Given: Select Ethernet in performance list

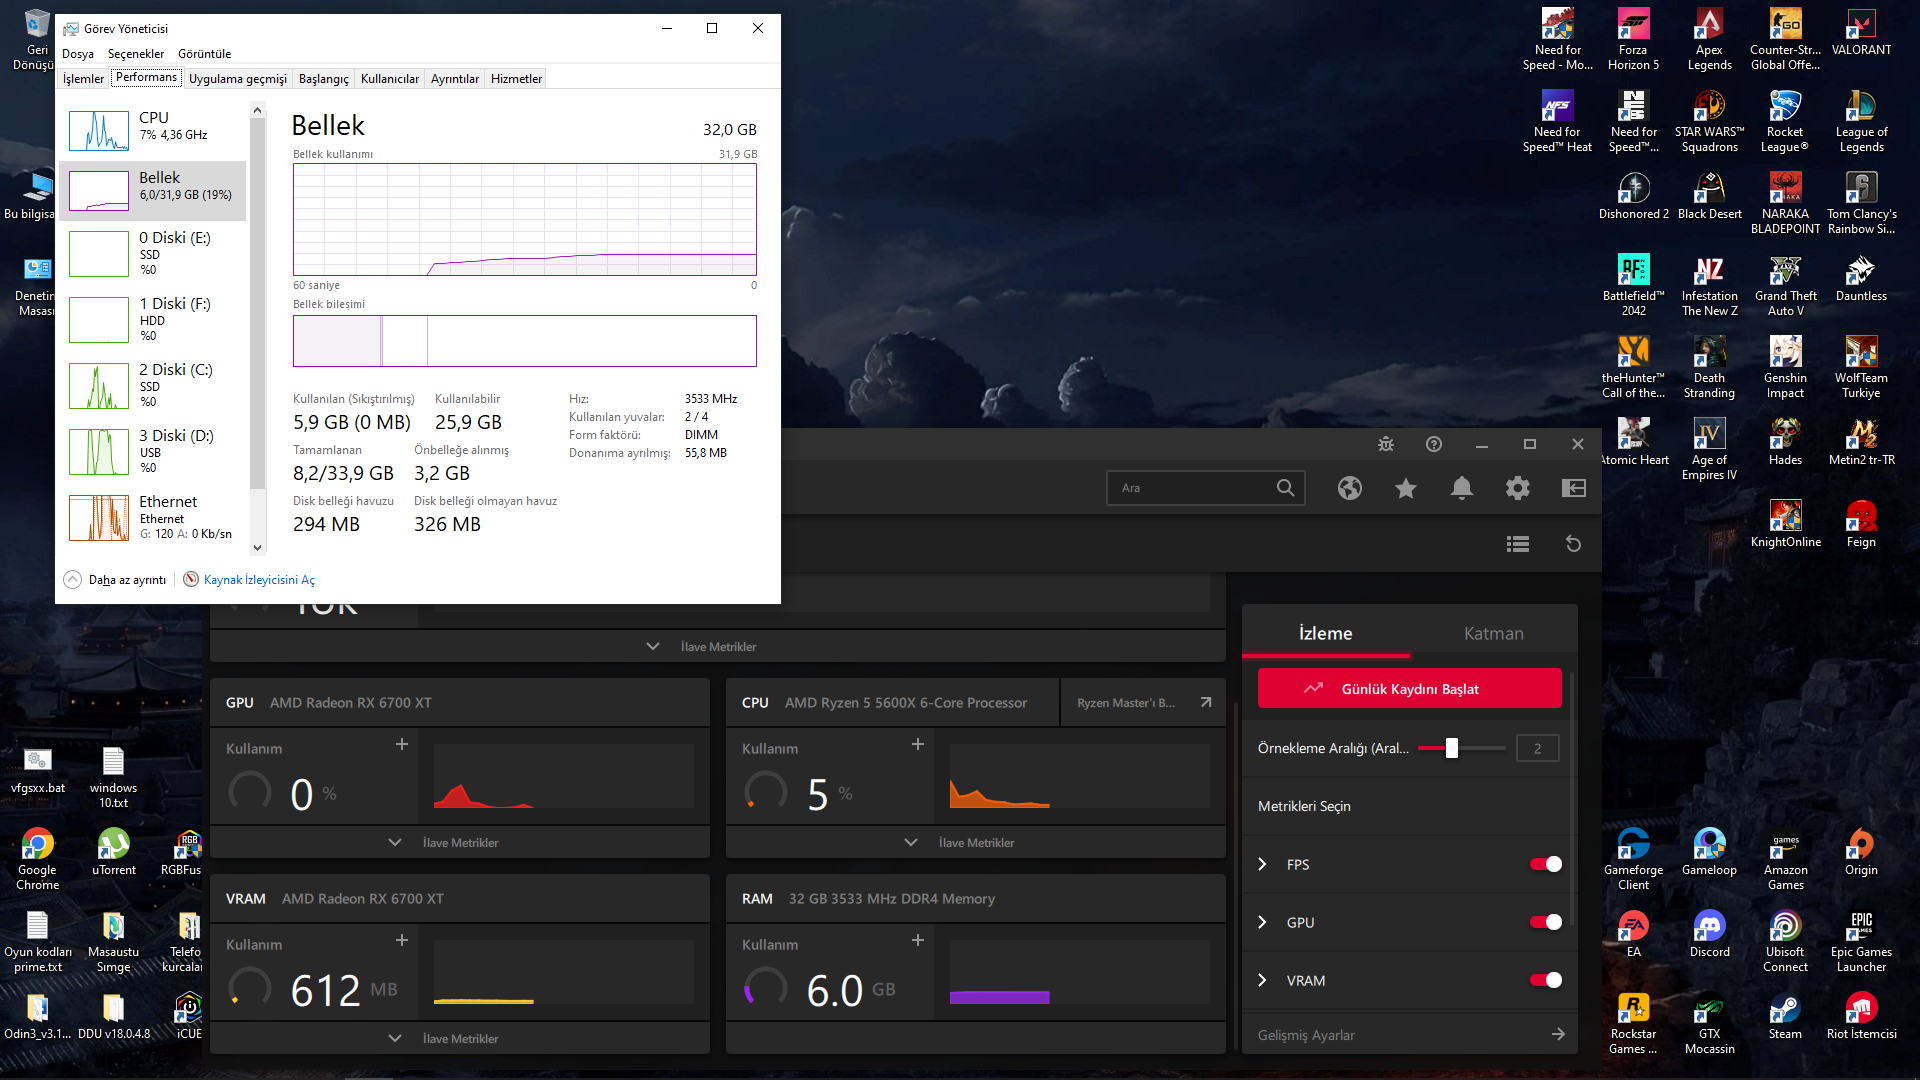Looking at the screenshot, I should point(153,517).
